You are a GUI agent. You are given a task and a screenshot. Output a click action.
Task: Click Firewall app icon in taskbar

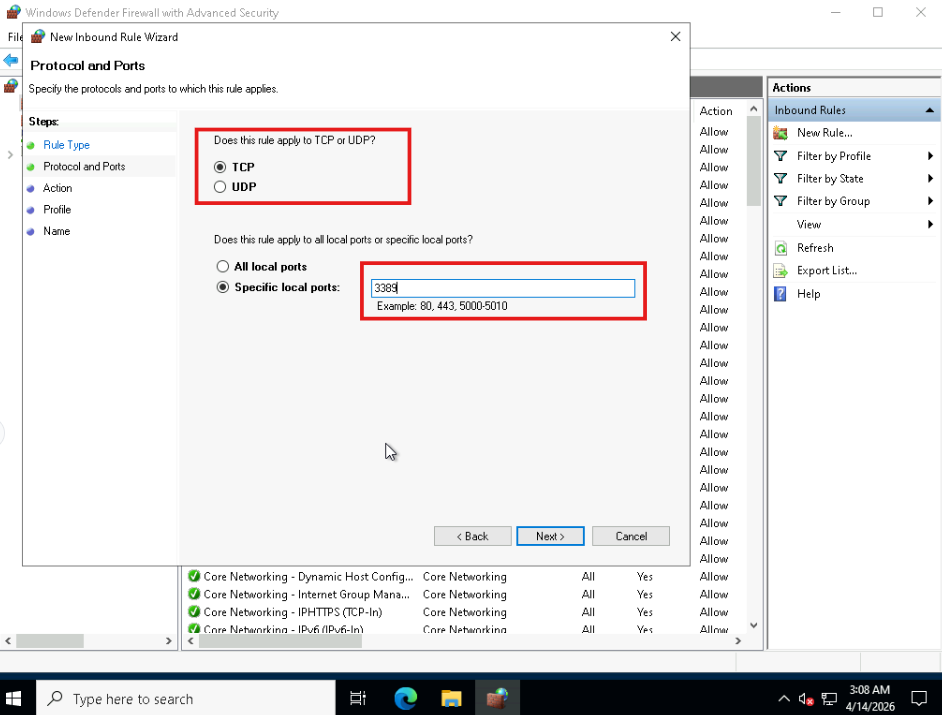click(x=497, y=698)
